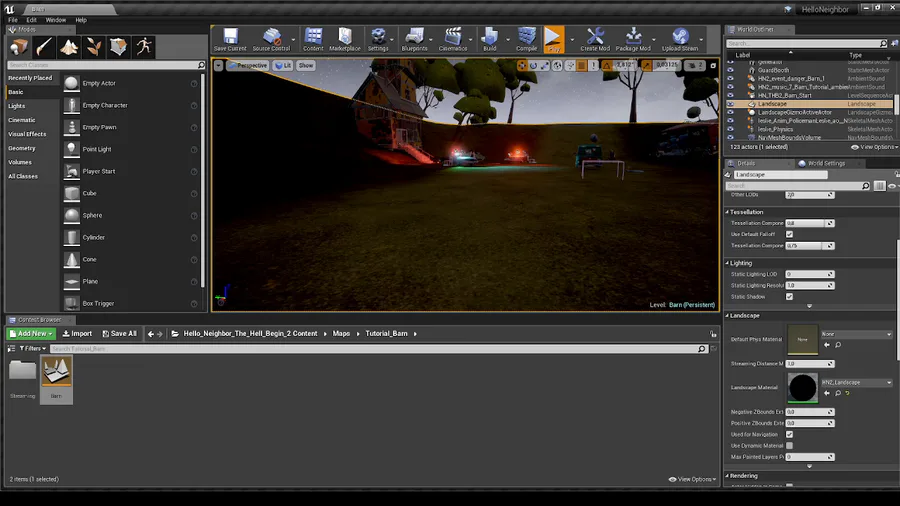Click the Save All button
The height and width of the screenshot is (506, 900).
pyautogui.click(x=119, y=333)
